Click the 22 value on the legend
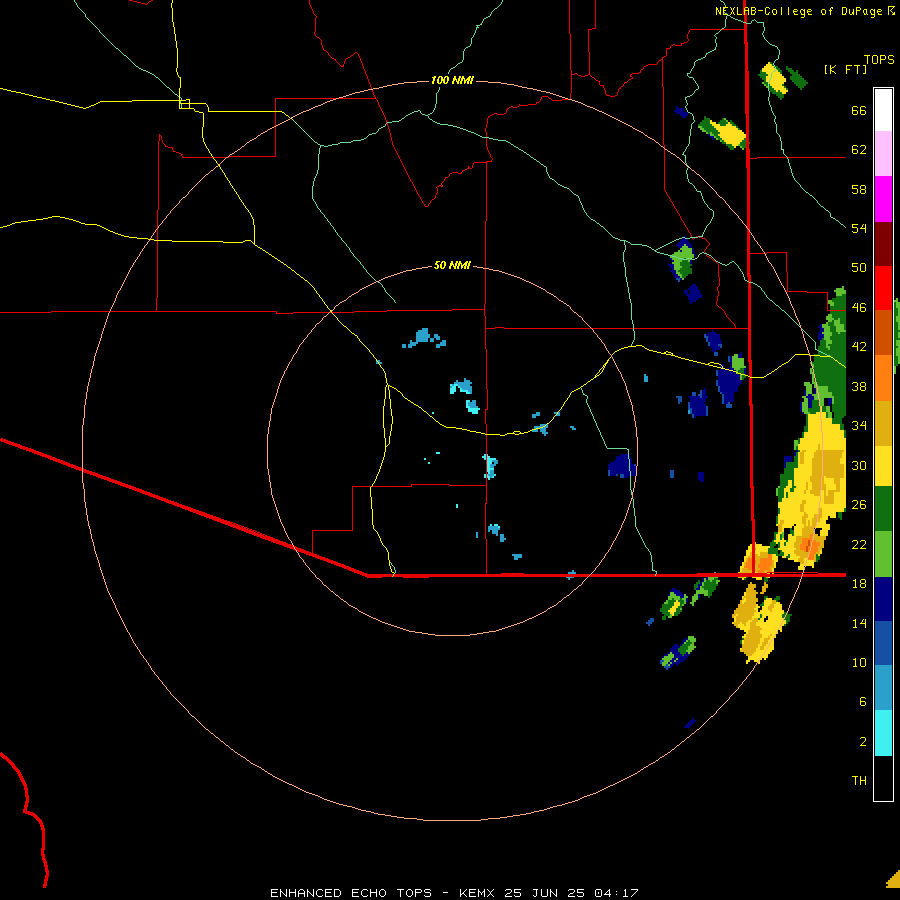 pos(859,544)
